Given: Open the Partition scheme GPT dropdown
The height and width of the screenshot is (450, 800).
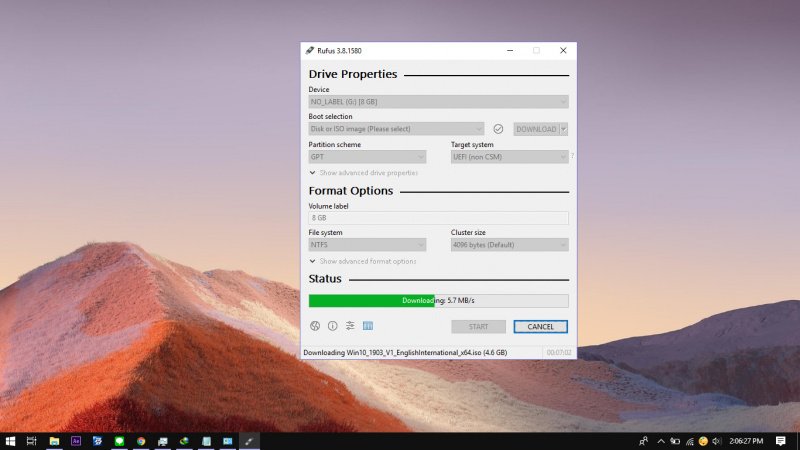Looking at the screenshot, I should coord(367,157).
